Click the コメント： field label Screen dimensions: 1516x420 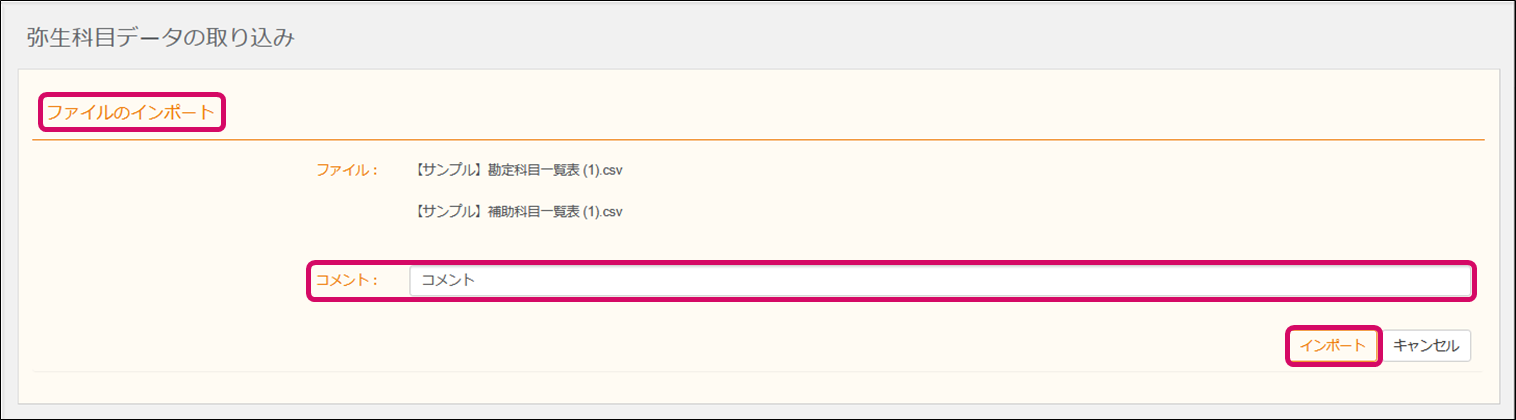point(346,281)
